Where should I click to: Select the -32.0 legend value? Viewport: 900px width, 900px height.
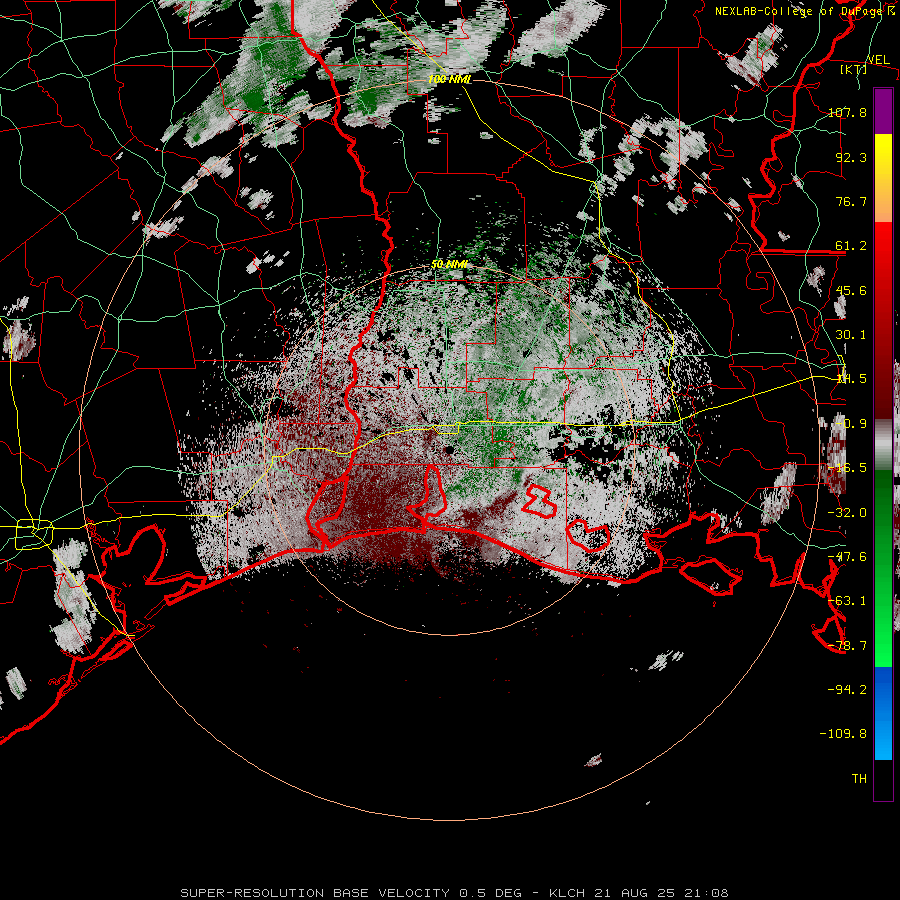[x=847, y=513]
